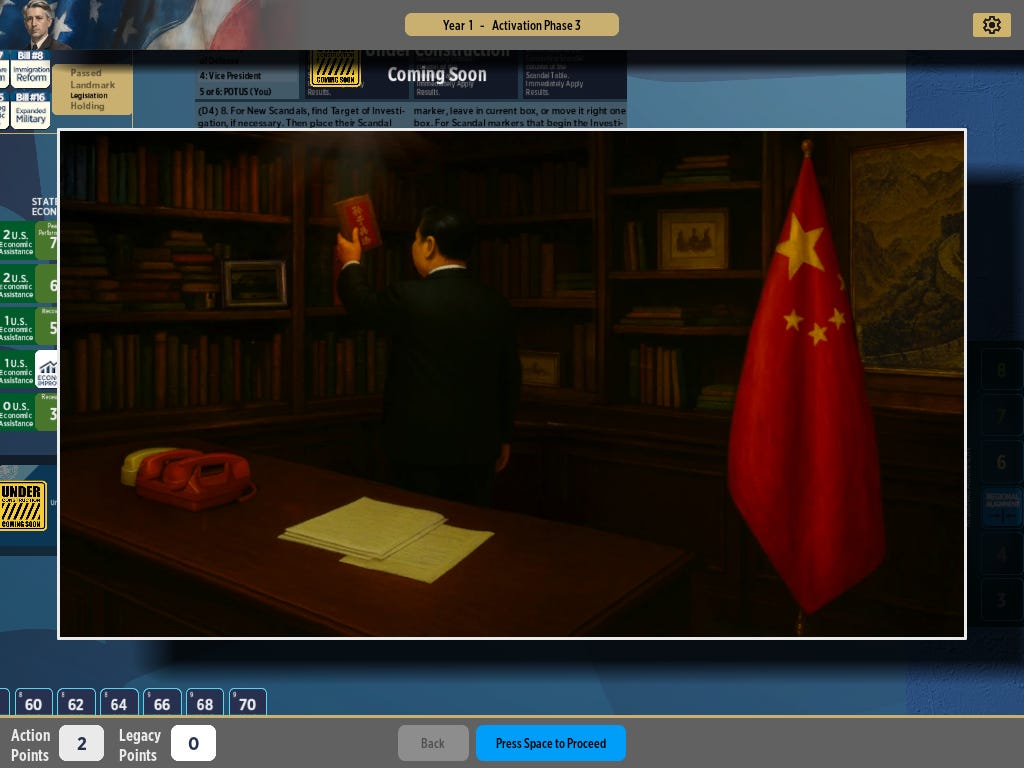Click the Action Points value box
Image resolution: width=1024 pixels, height=768 pixels.
(x=82, y=743)
